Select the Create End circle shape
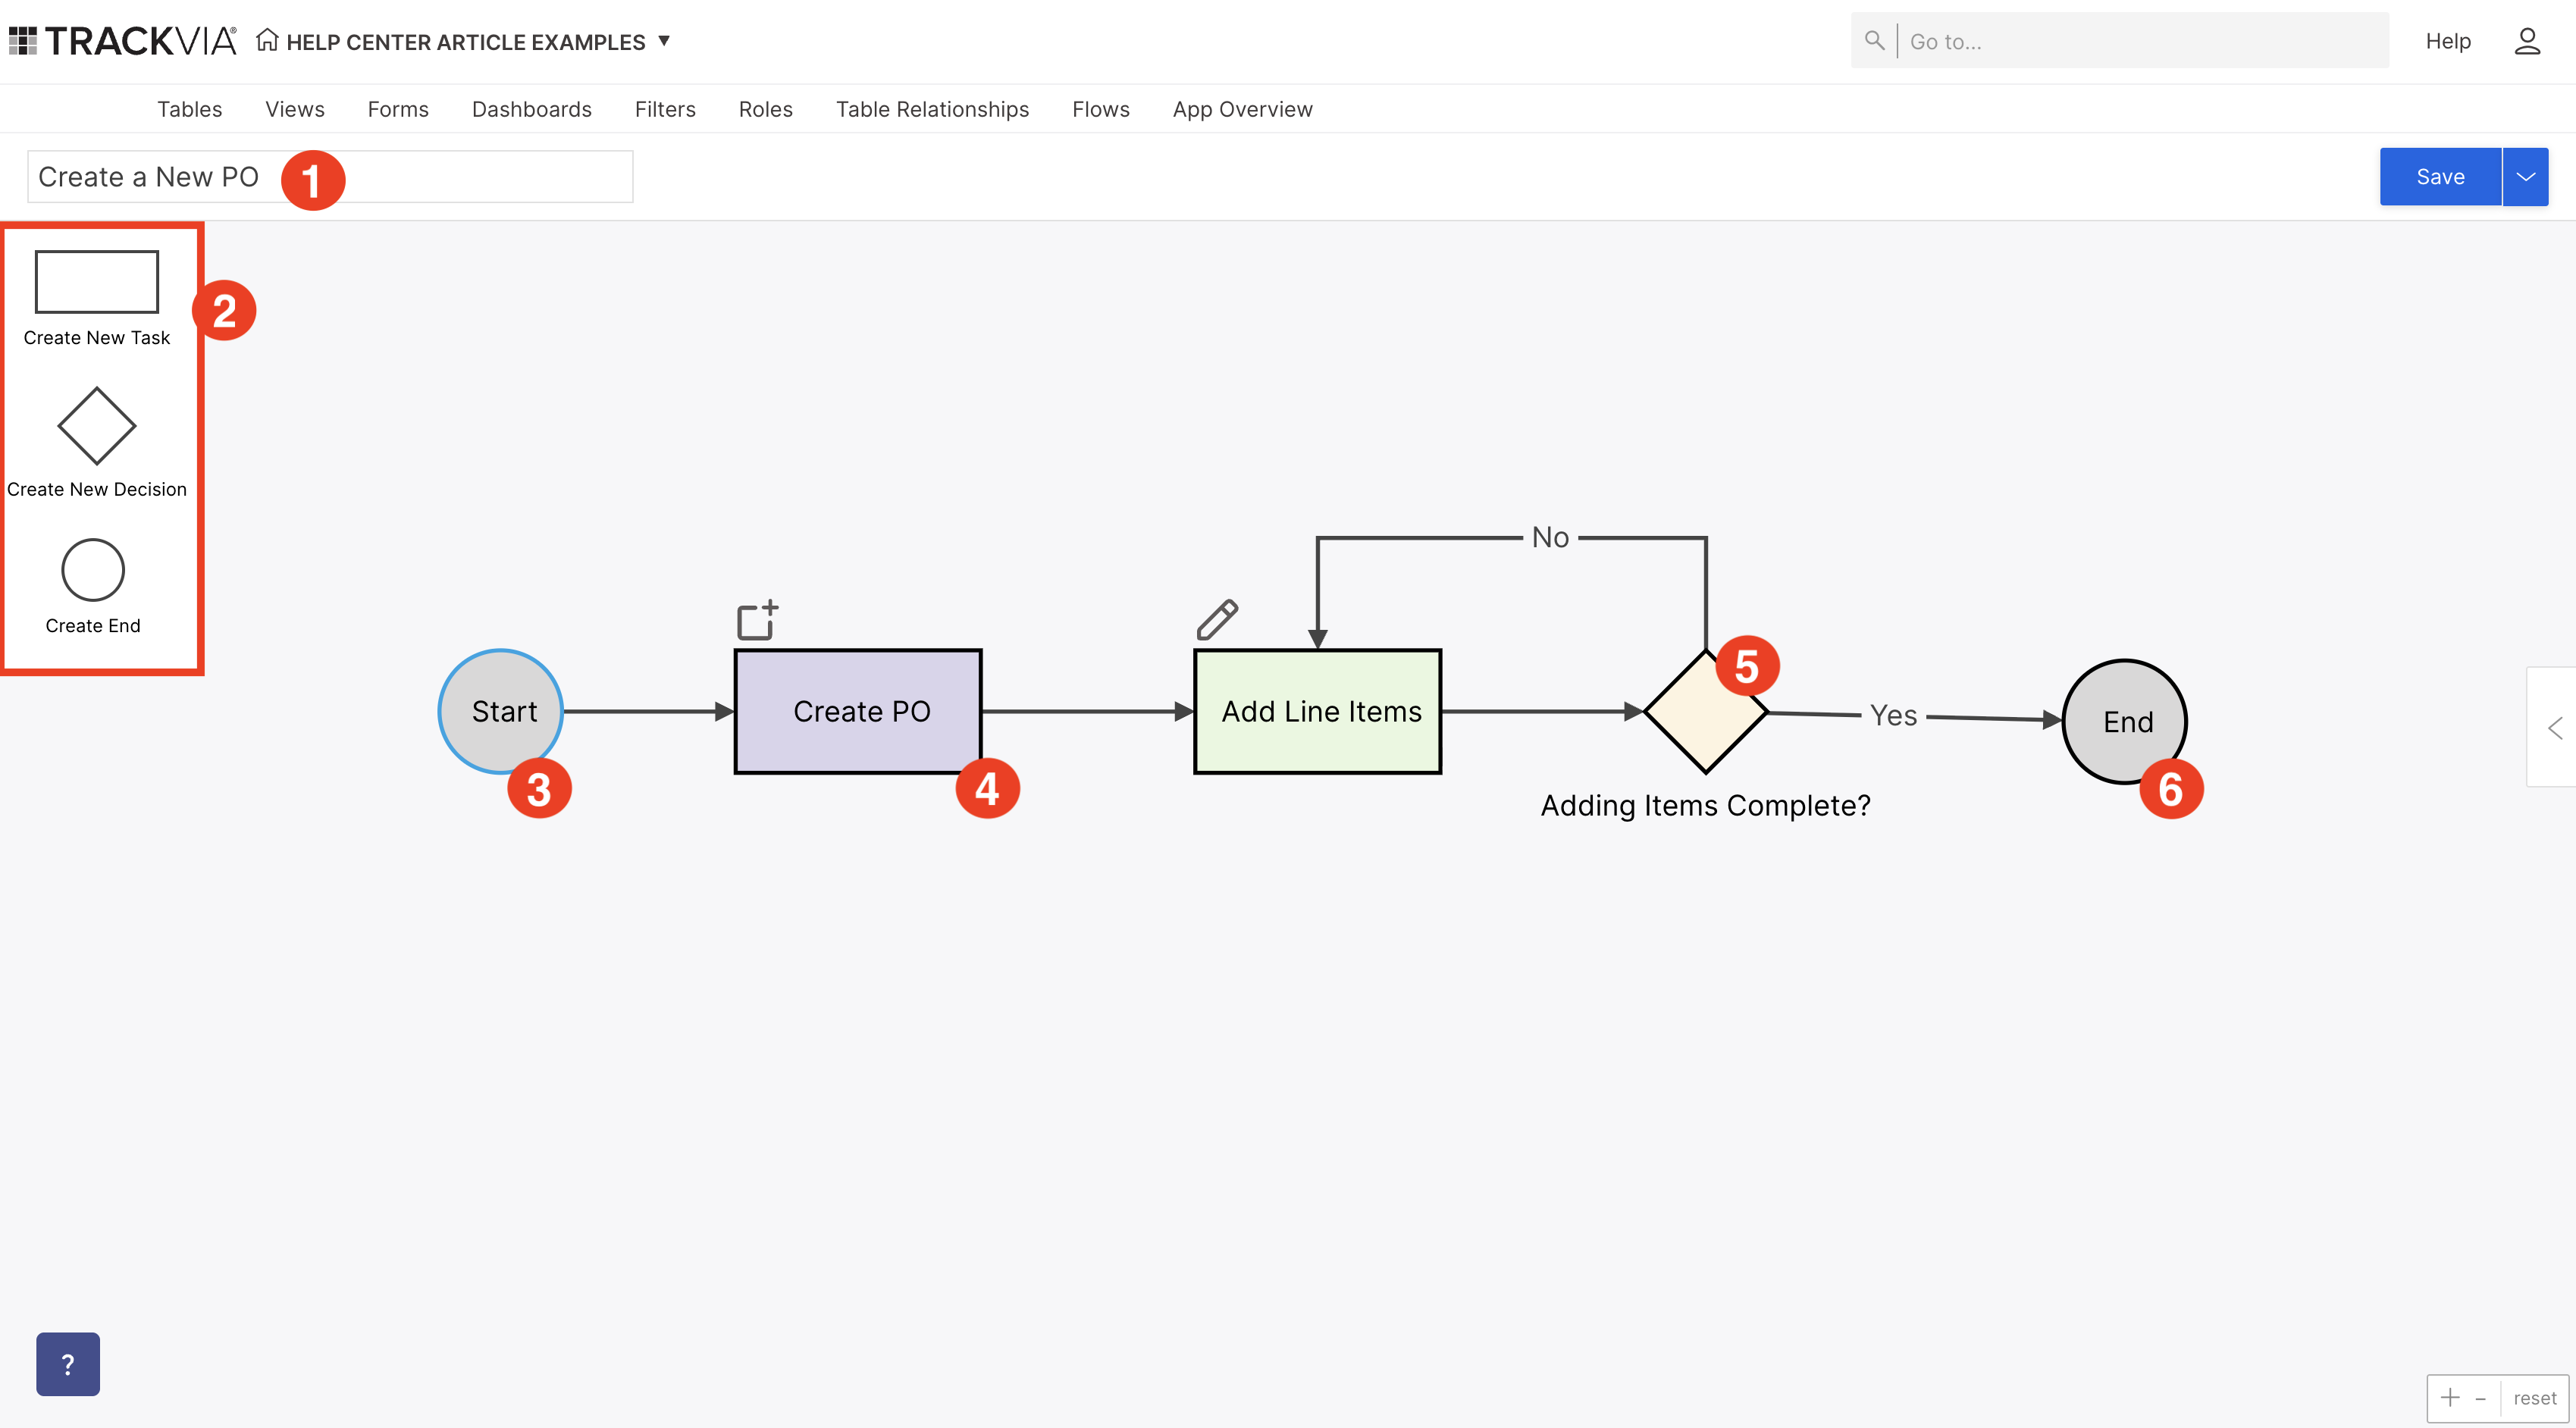2576x1428 pixels. 93,570
